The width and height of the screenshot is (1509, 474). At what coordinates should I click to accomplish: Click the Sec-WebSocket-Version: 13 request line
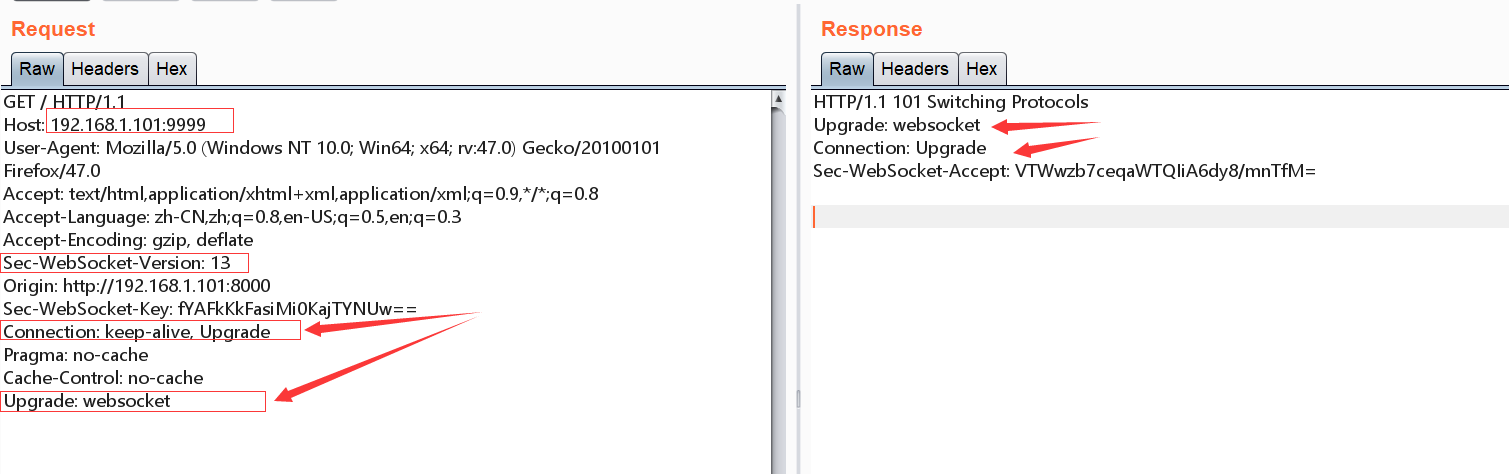click(117, 263)
